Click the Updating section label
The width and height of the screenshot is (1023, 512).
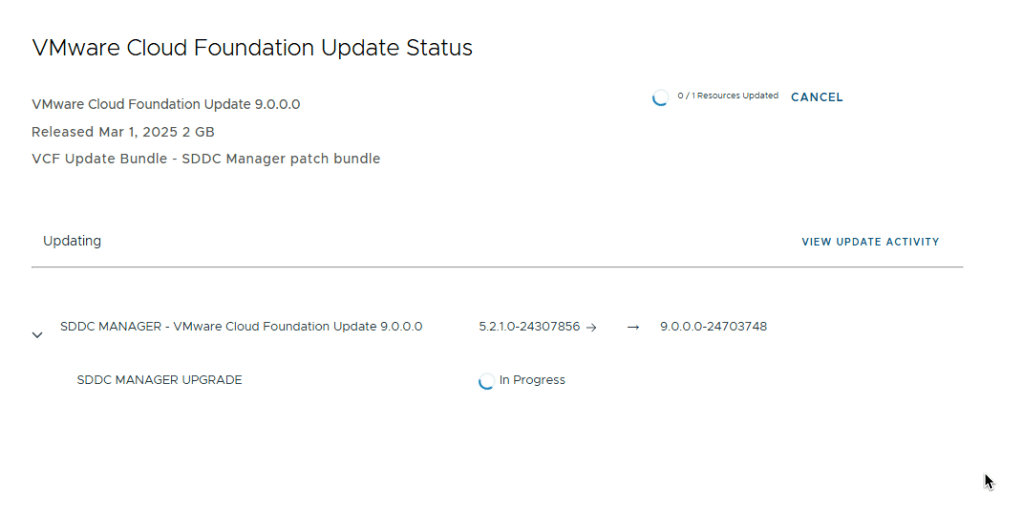[x=72, y=241]
